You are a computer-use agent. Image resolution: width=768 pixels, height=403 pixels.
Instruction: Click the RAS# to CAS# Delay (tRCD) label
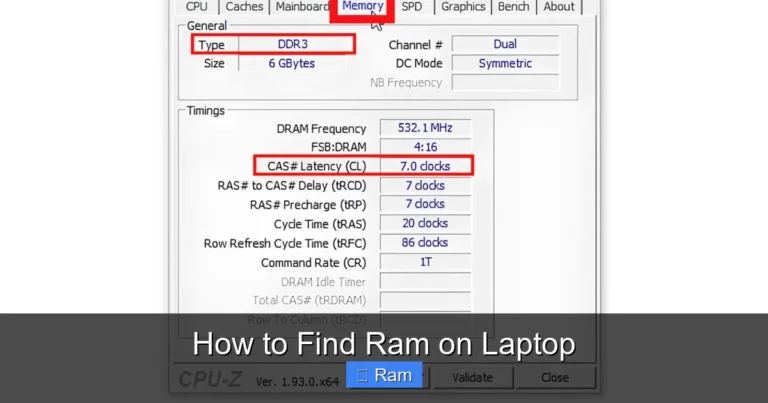pyautogui.click(x=292, y=186)
